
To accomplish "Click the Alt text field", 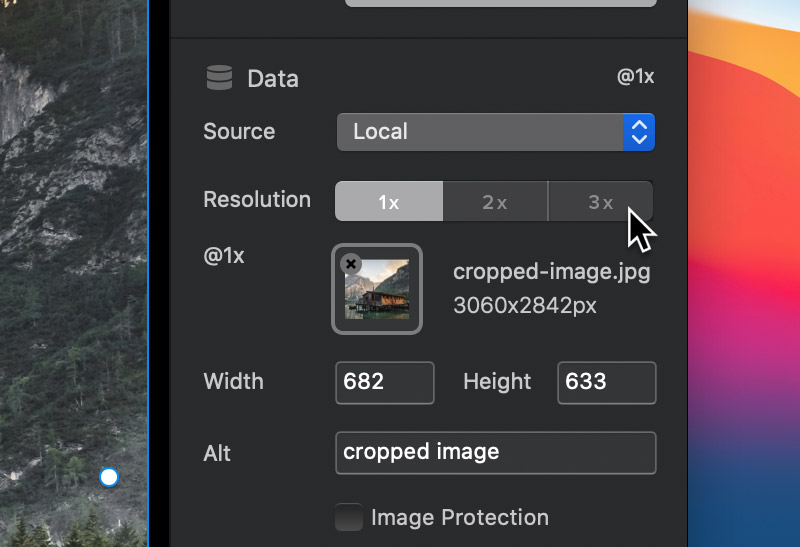I will [495, 453].
